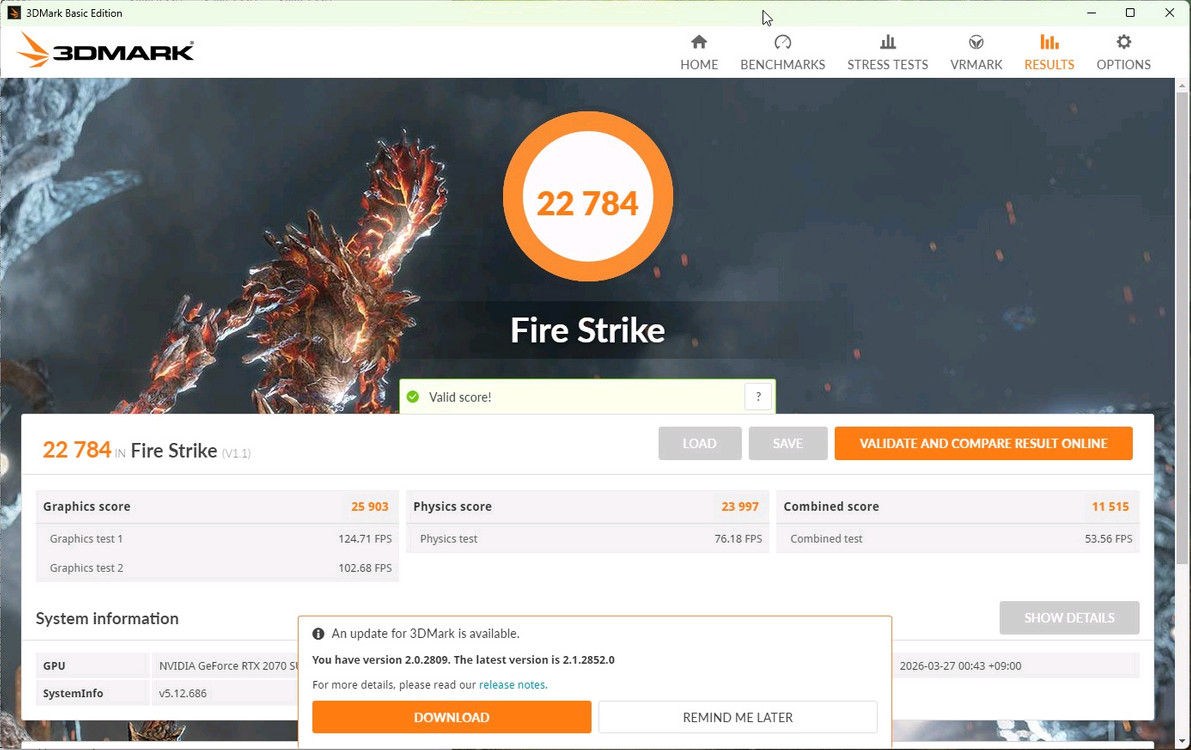
Task: Click the Home house icon
Action: click(699, 42)
